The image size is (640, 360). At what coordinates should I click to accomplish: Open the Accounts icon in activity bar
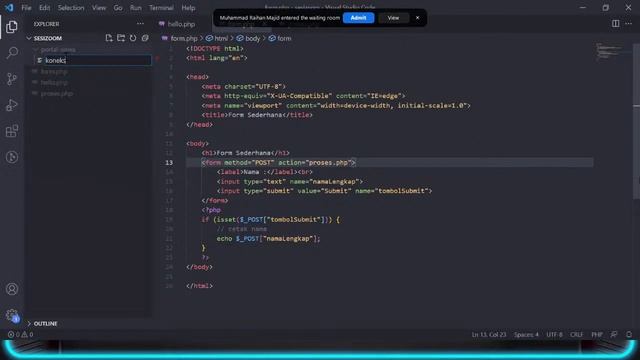(12, 289)
